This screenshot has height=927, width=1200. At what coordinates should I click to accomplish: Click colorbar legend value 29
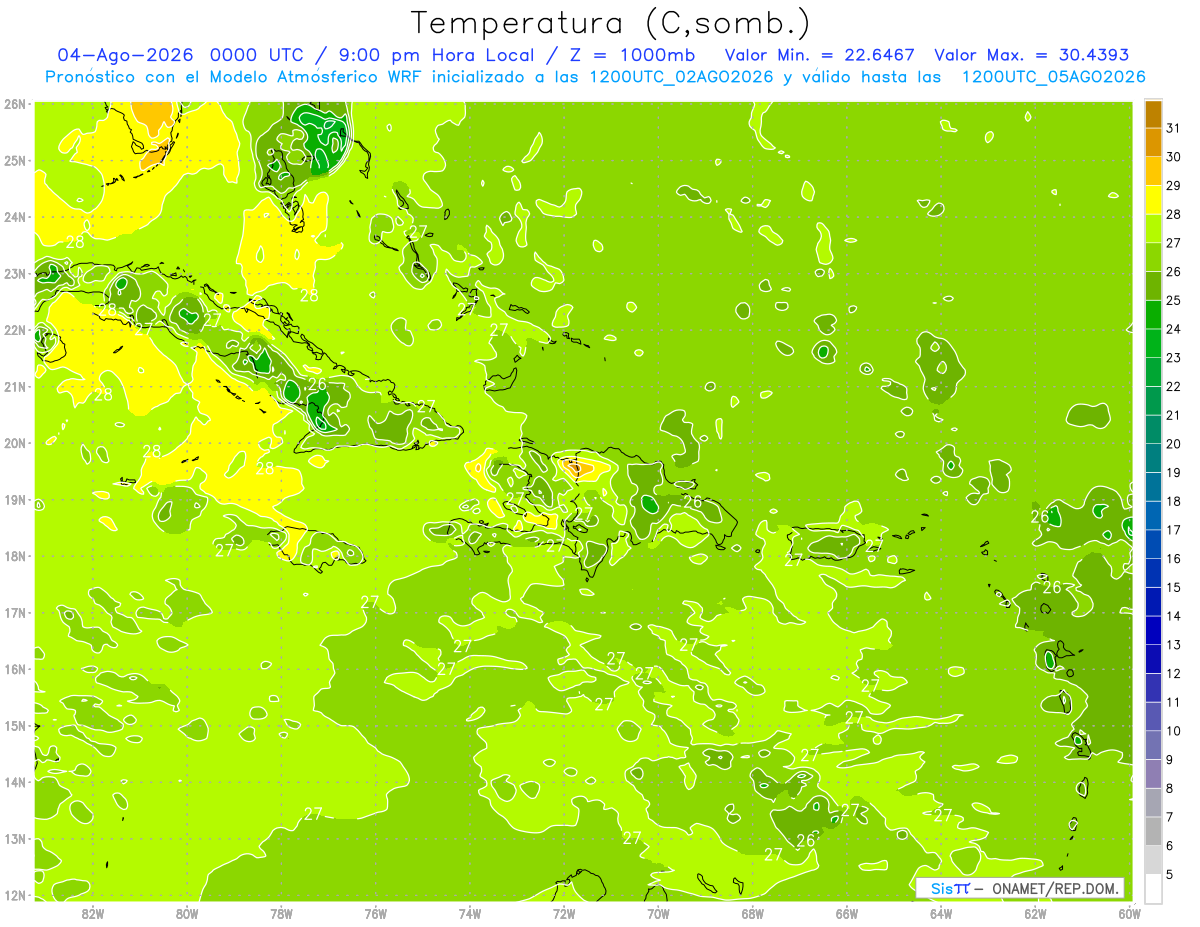tap(1173, 186)
